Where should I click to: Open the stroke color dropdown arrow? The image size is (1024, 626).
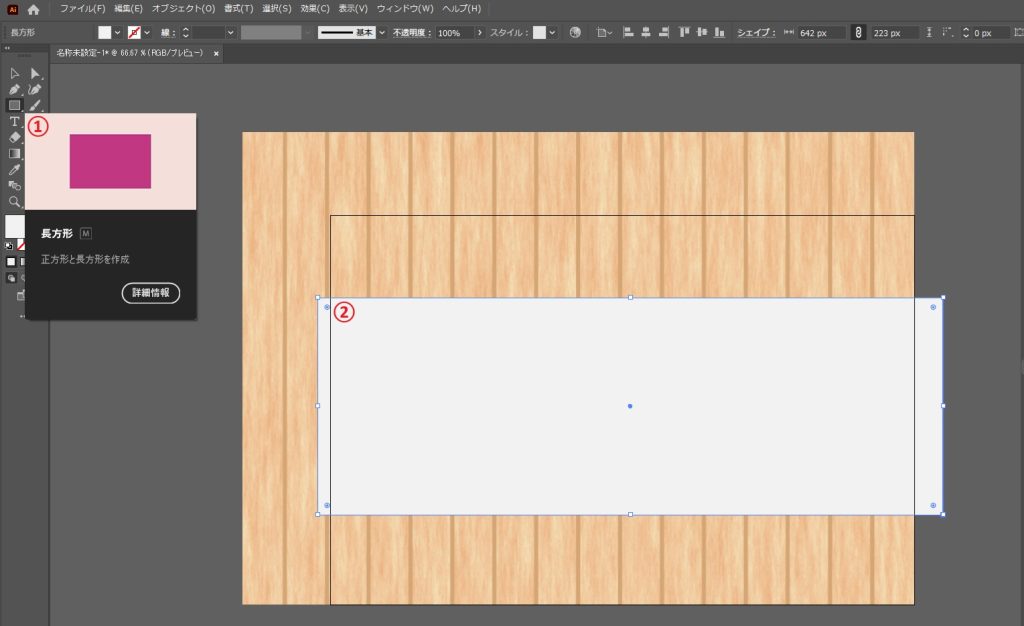147,33
